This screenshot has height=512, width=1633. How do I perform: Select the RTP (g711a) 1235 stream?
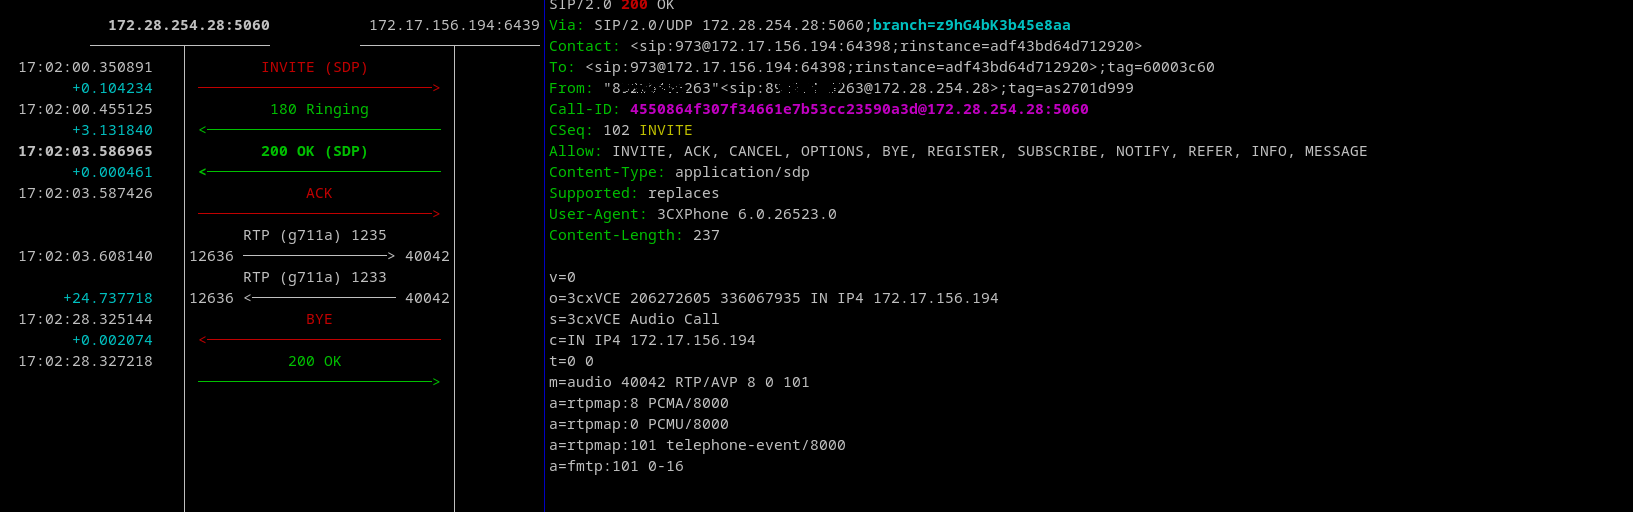pyautogui.click(x=314, y=236)
